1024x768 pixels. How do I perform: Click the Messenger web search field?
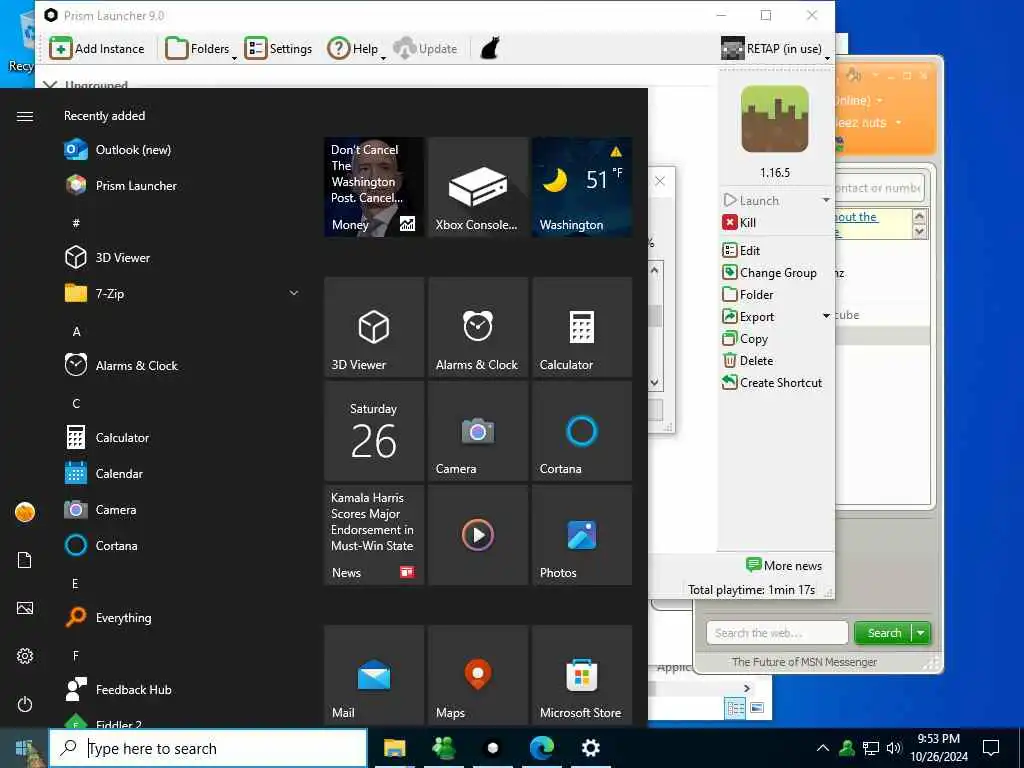(x=776, y=633)
